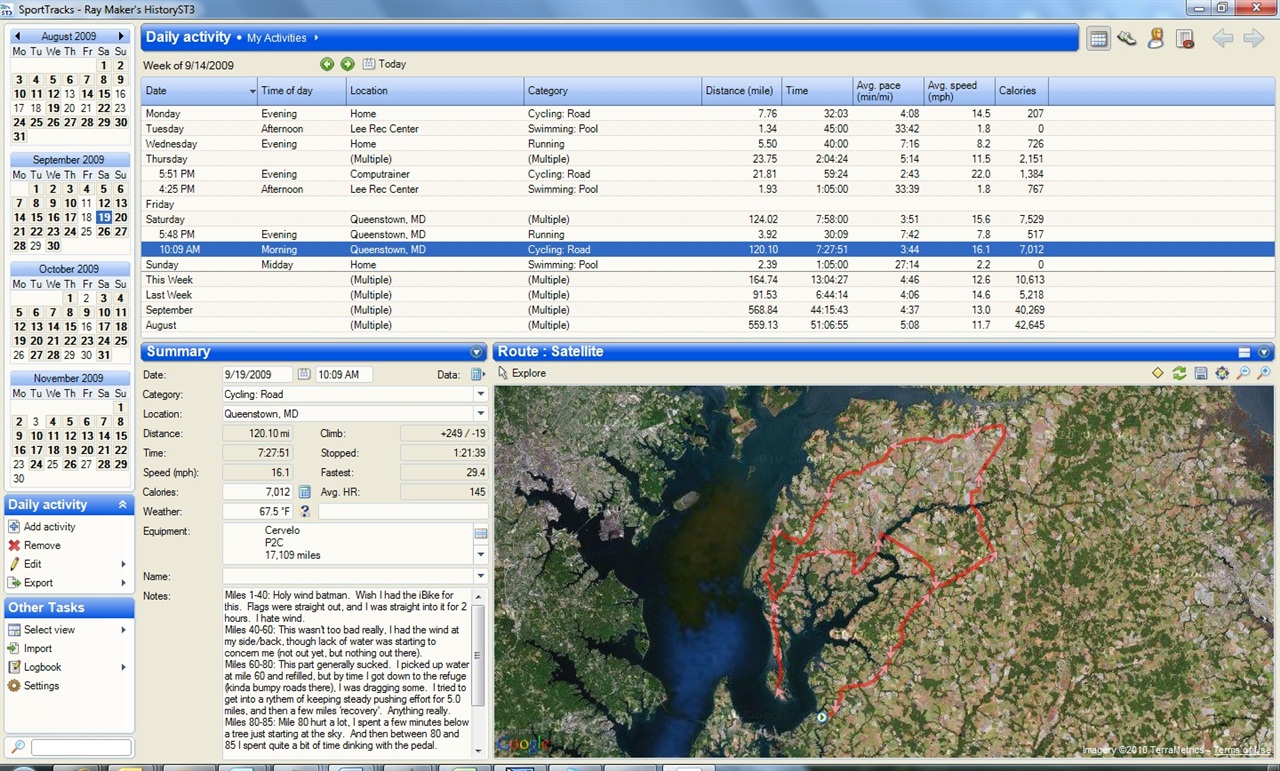Open the Equipment view shoe icon
Screen dimensions: 1280x771
coord(1127,39)
